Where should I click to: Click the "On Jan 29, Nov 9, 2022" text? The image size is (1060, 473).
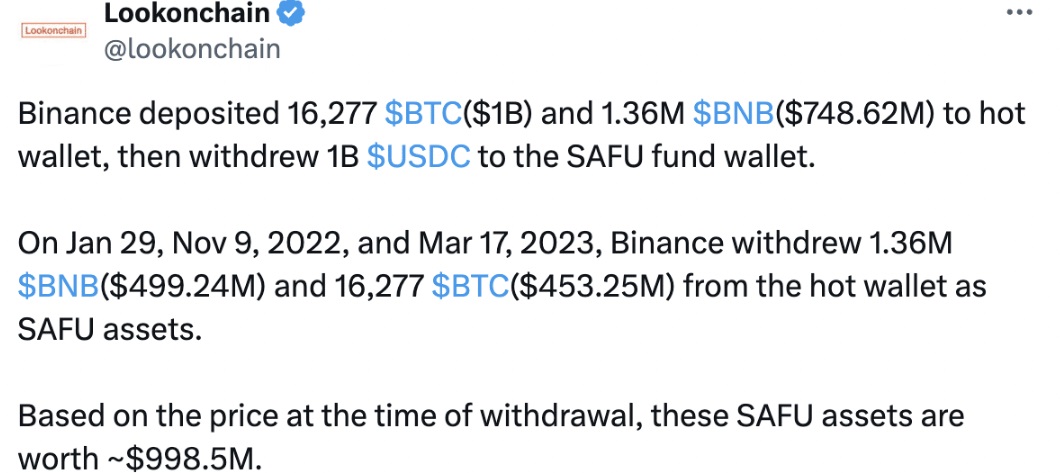[x=183, y=244]
